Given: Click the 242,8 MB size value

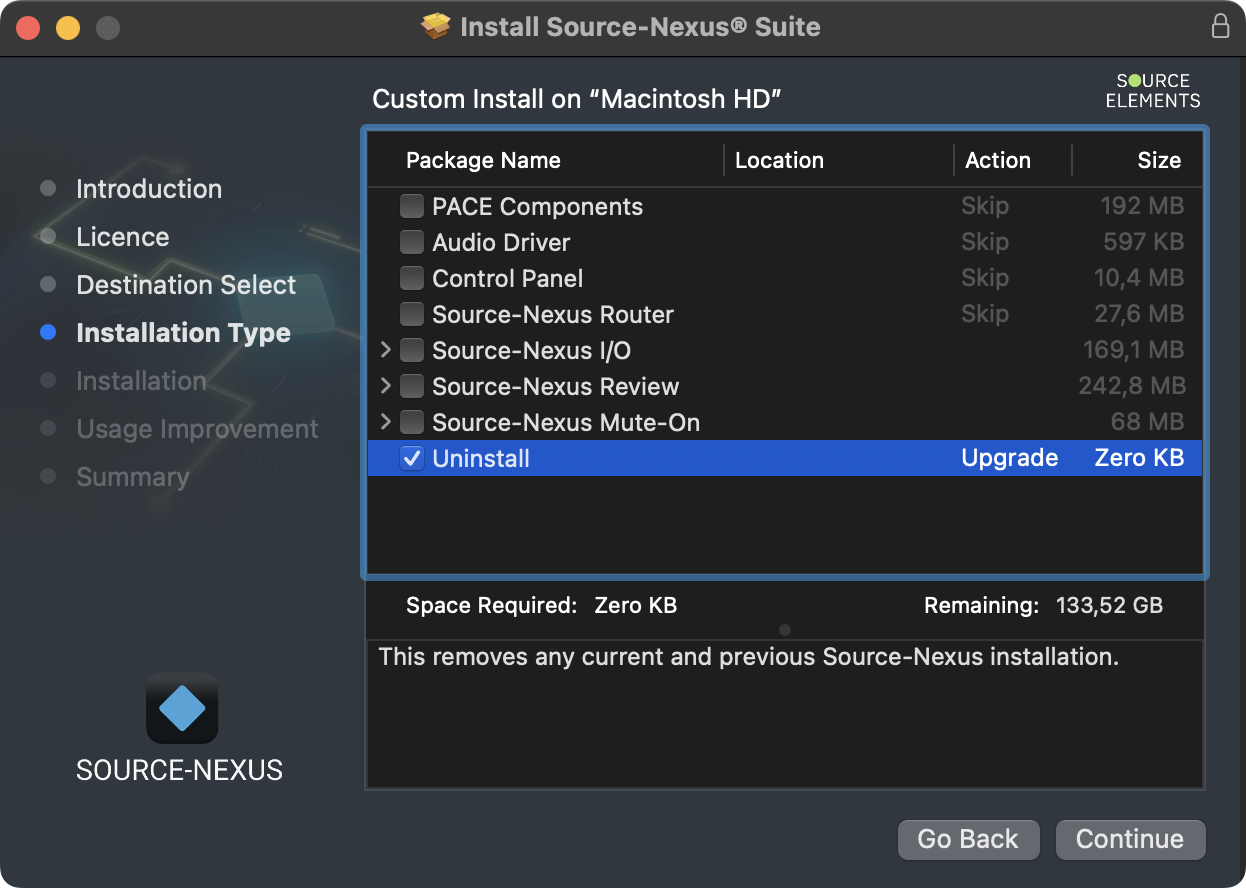Looking at the screenshot, I should coord(1131,387).
